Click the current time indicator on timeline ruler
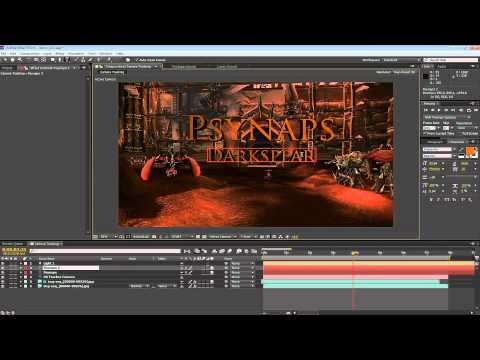Viewport: 480px width, 360px height. tap(354, 253)
